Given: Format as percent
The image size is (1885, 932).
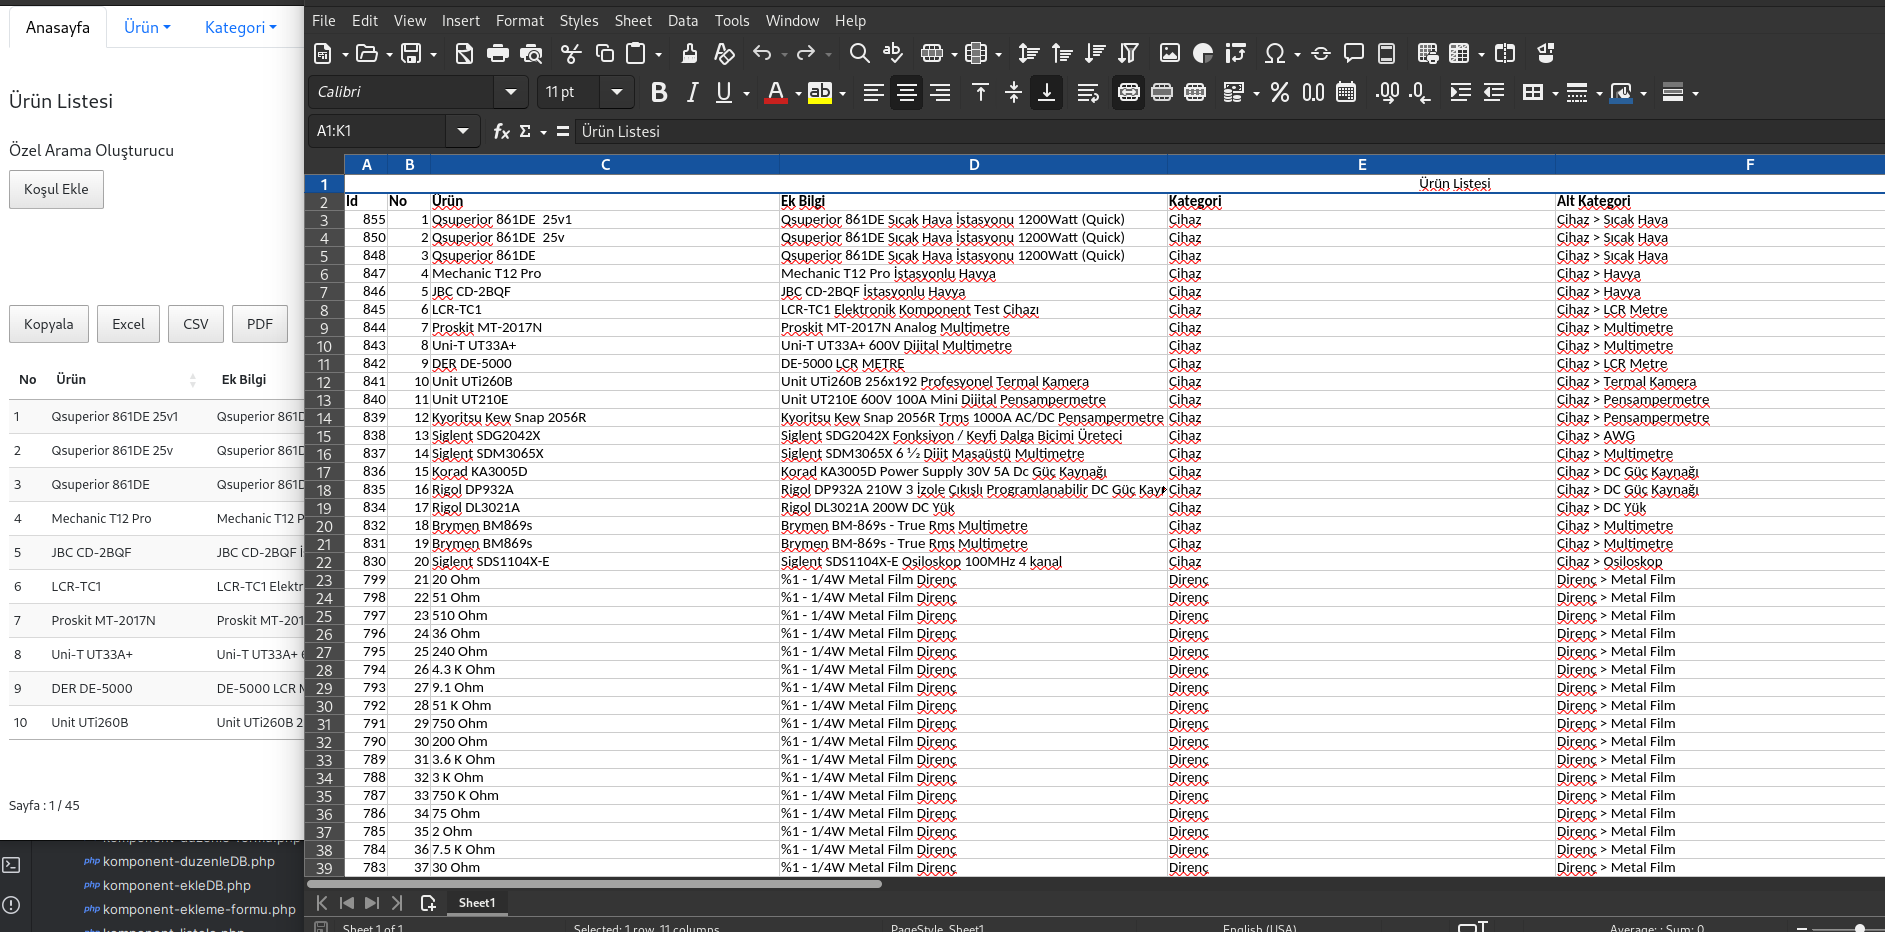Looking at the screenshot, I should click(1280, 93).
